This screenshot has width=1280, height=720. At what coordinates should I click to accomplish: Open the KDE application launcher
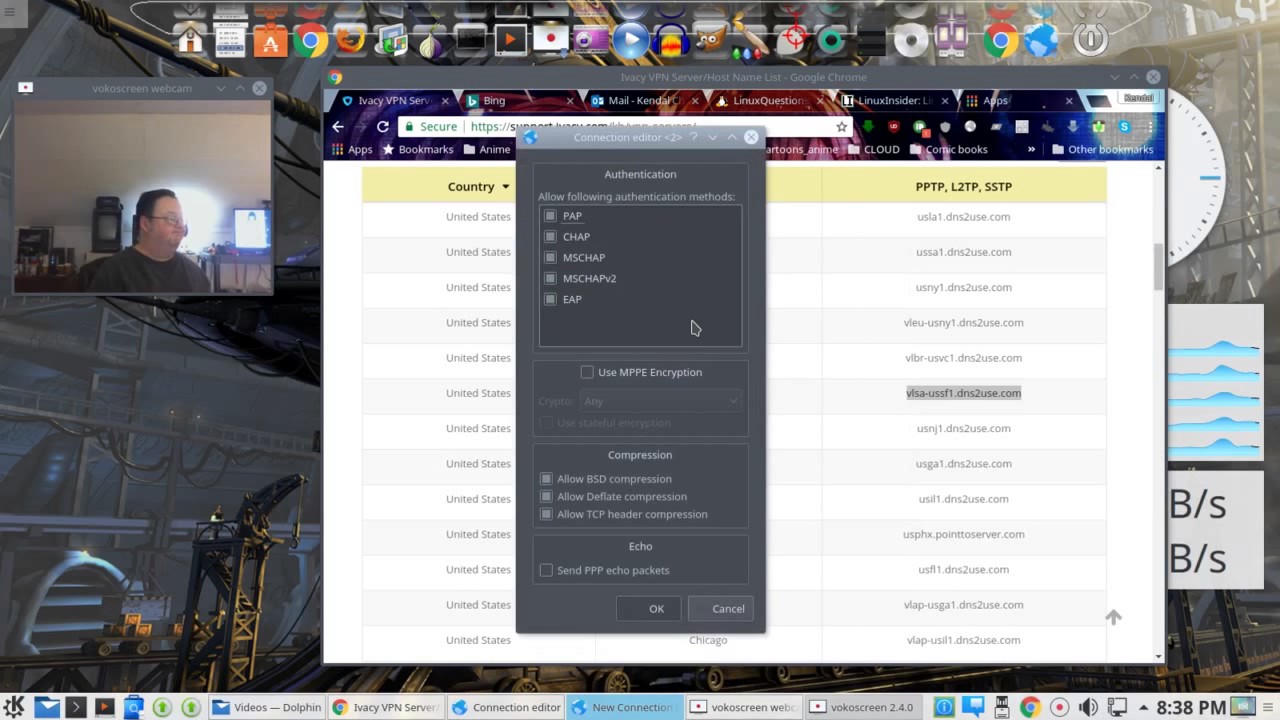click(x=14, y=707)
